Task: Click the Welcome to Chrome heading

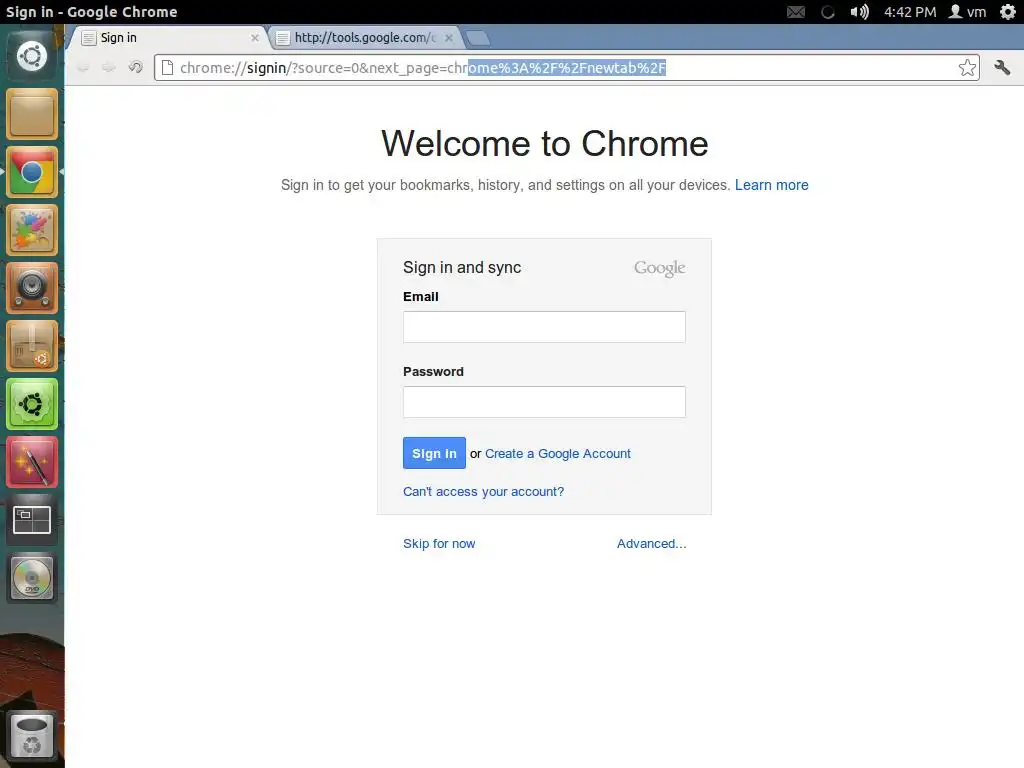Action: click(x=545, y=143)
